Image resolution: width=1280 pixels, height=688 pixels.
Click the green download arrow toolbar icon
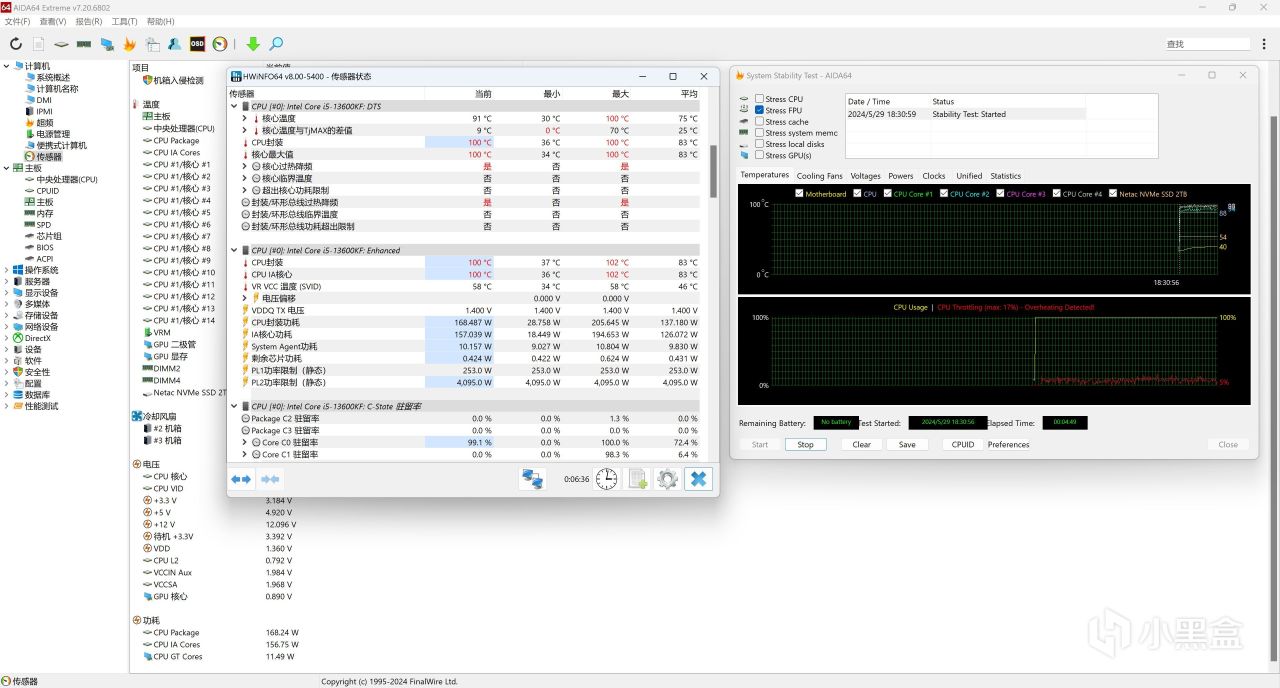tap(253, 44)
